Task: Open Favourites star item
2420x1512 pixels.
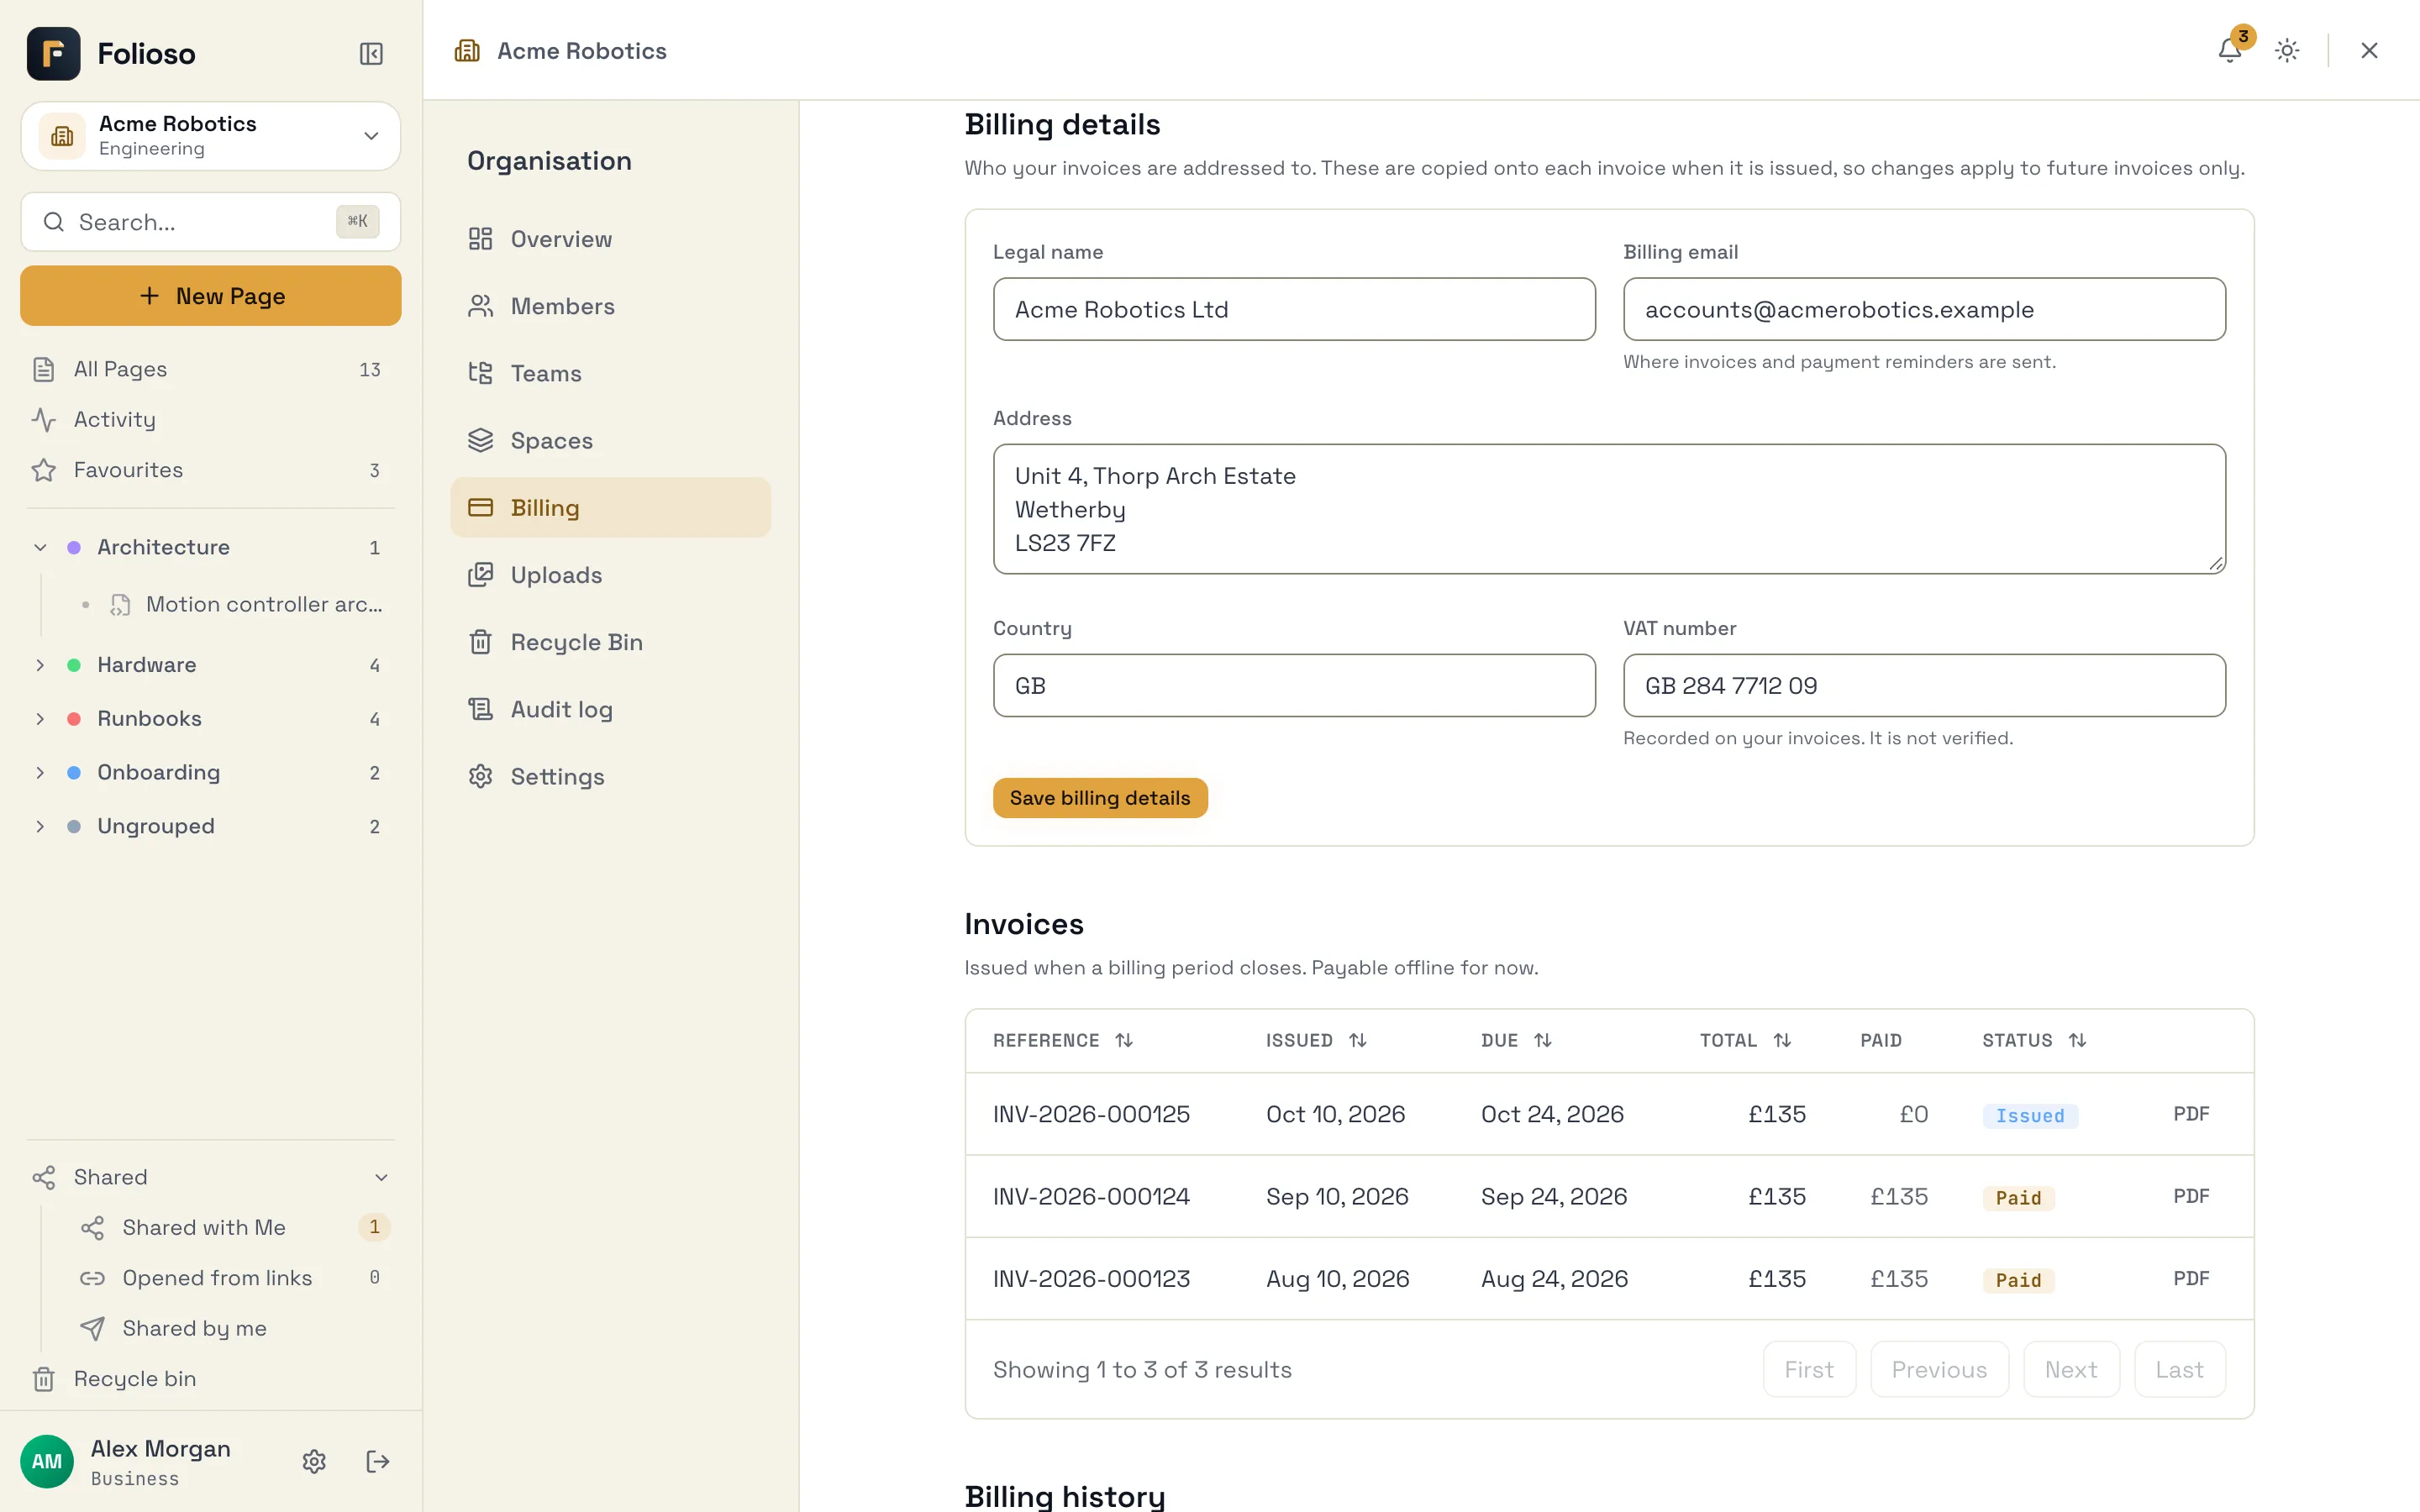Action: point(210,470)
